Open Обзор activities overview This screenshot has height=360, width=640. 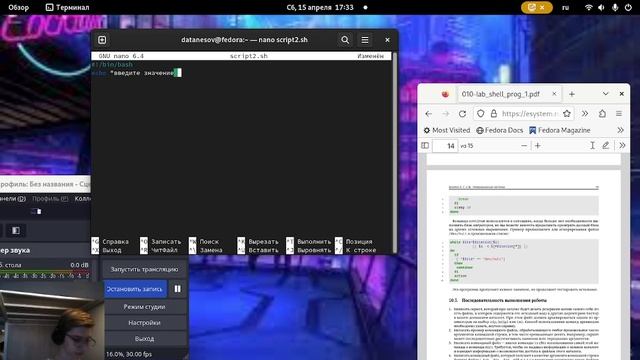click(x=18, y=7)
